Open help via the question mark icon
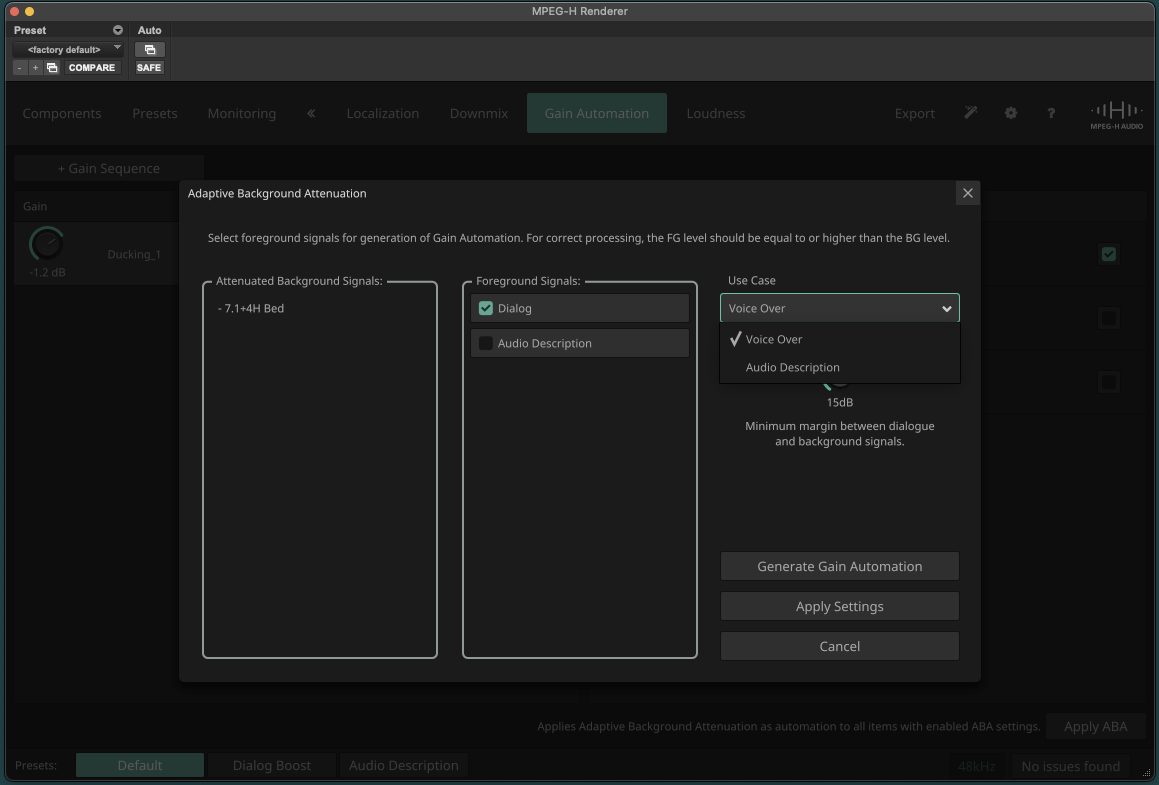Viewport: 1159px width, 785px height. (1050, 113)
